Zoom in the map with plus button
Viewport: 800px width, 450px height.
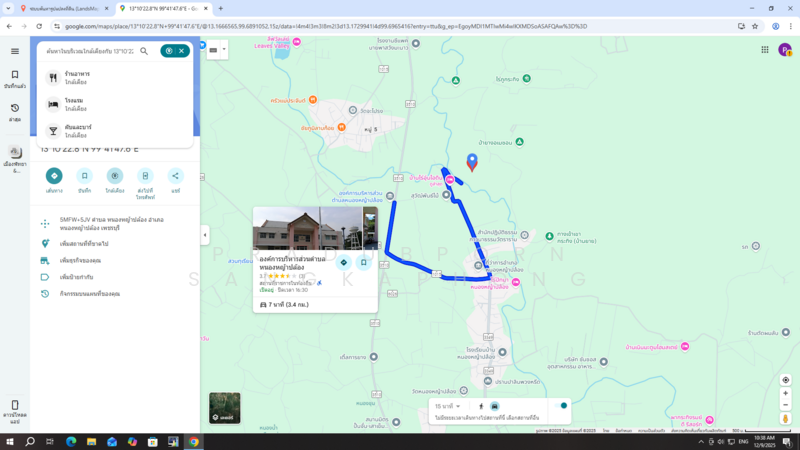pyautogui.click(x=786, y=394)
